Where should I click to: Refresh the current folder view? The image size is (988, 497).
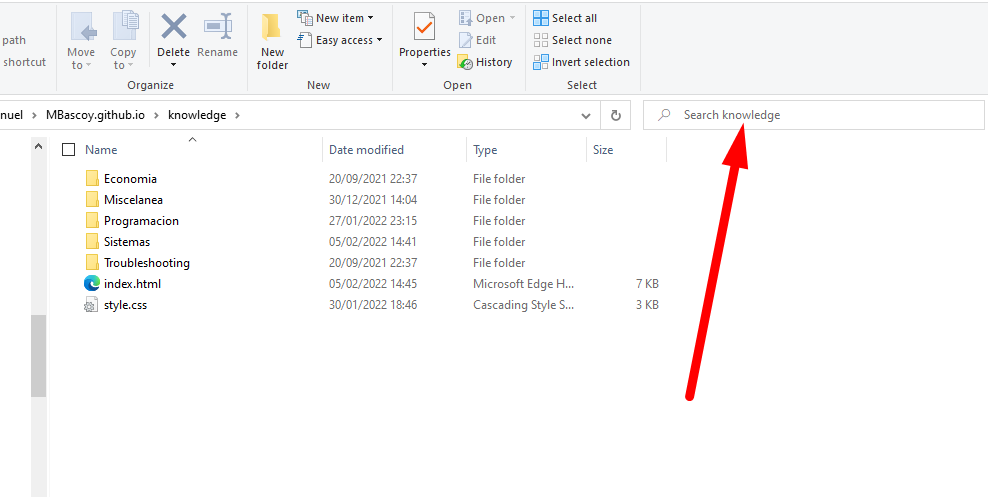(616, 115)
